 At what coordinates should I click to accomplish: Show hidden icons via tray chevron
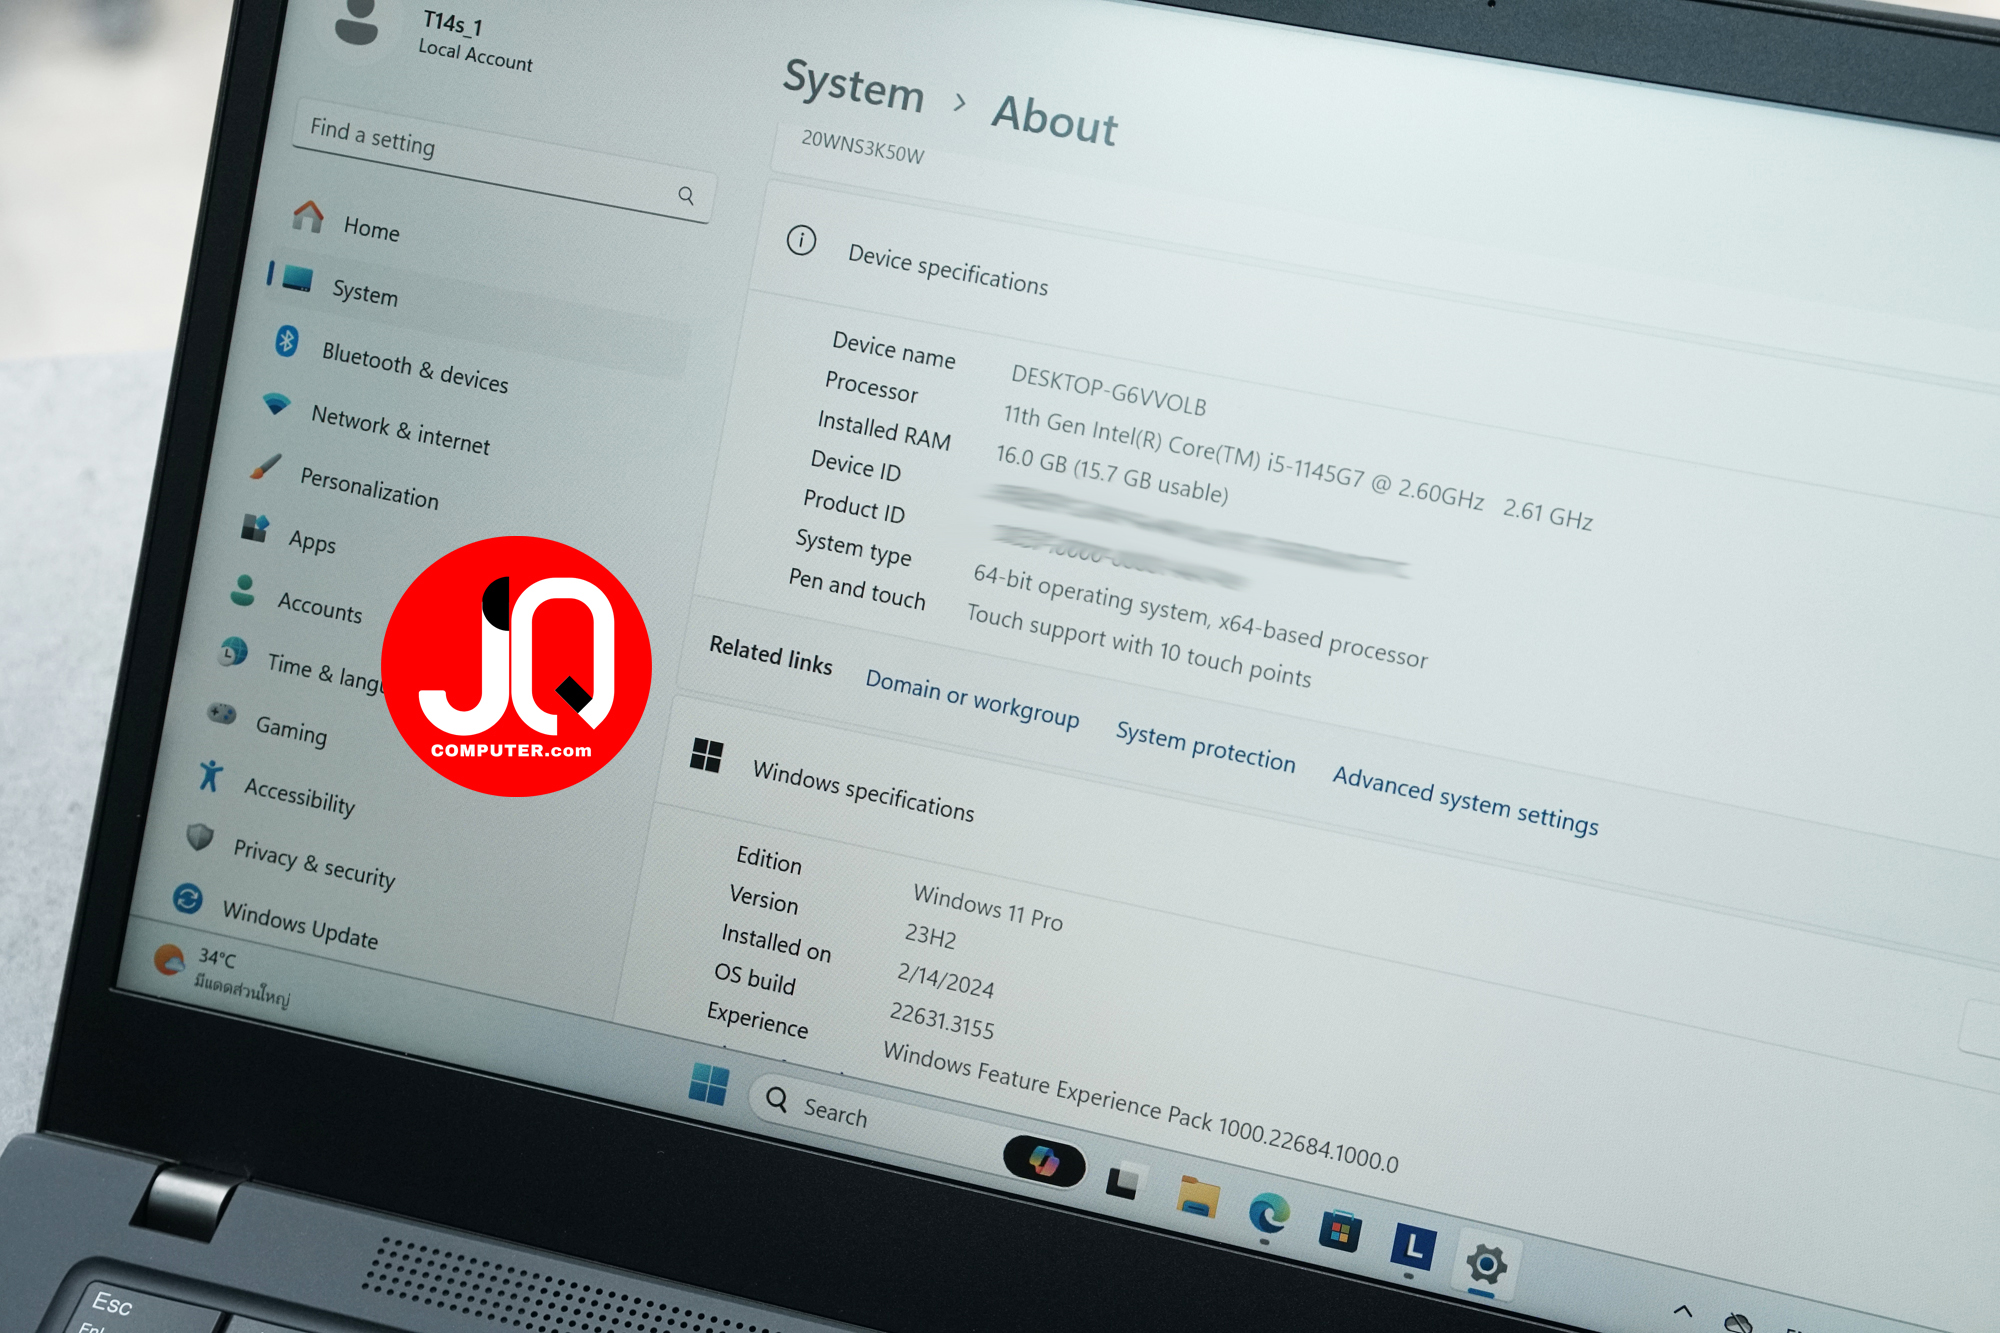click(1683, 1310)
